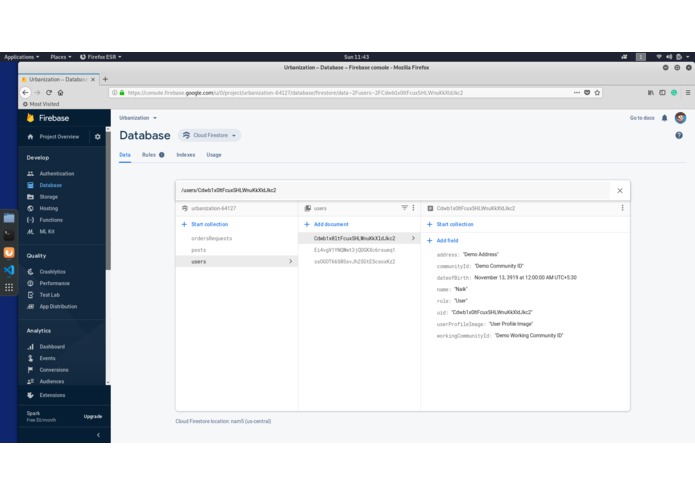
Task: Expand the Cdwb1x0ltFcuxSHLWnuKkXldJkc2 document chevron
Action: click(x=413, y=238)
